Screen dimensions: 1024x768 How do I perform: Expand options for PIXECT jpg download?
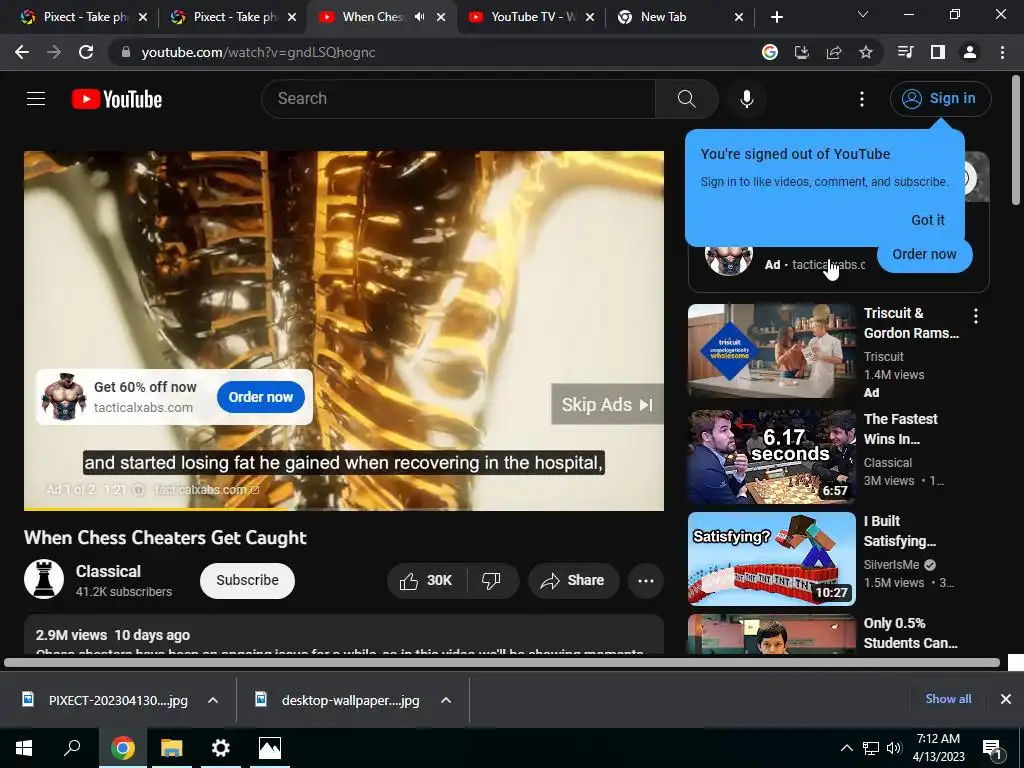click(x=213, y=700)
